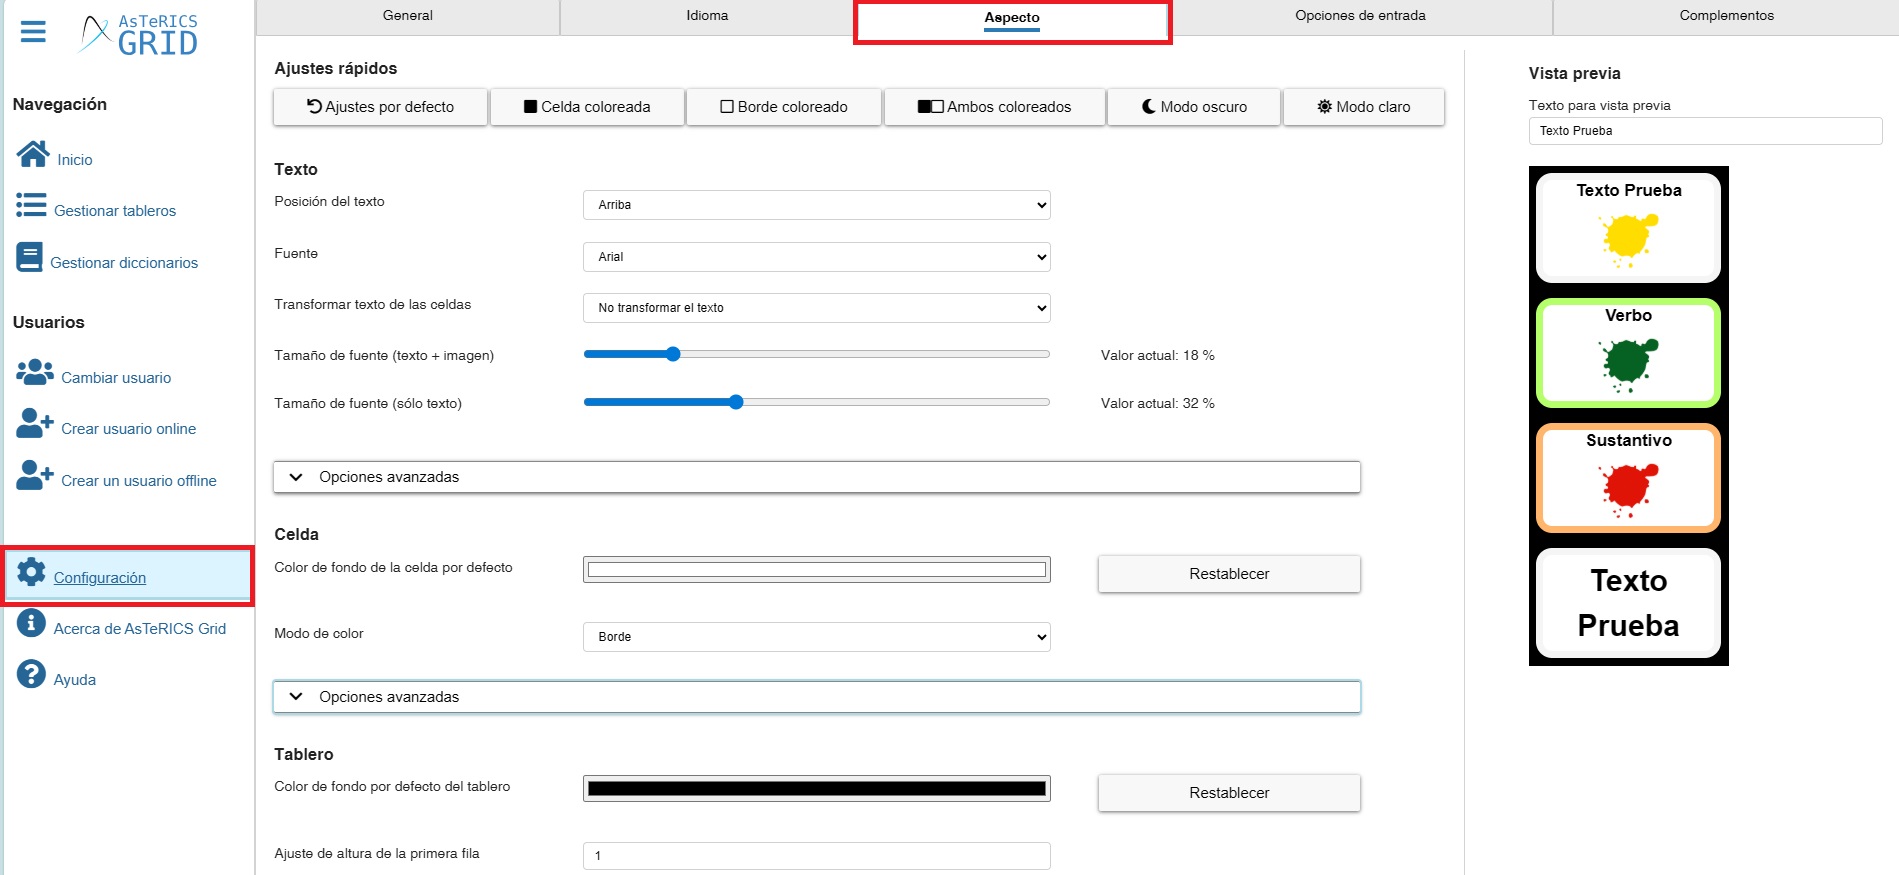Open the black Tablero background color swatch
This screenshot has height=875, width=1899.
(x=816, y=789)
